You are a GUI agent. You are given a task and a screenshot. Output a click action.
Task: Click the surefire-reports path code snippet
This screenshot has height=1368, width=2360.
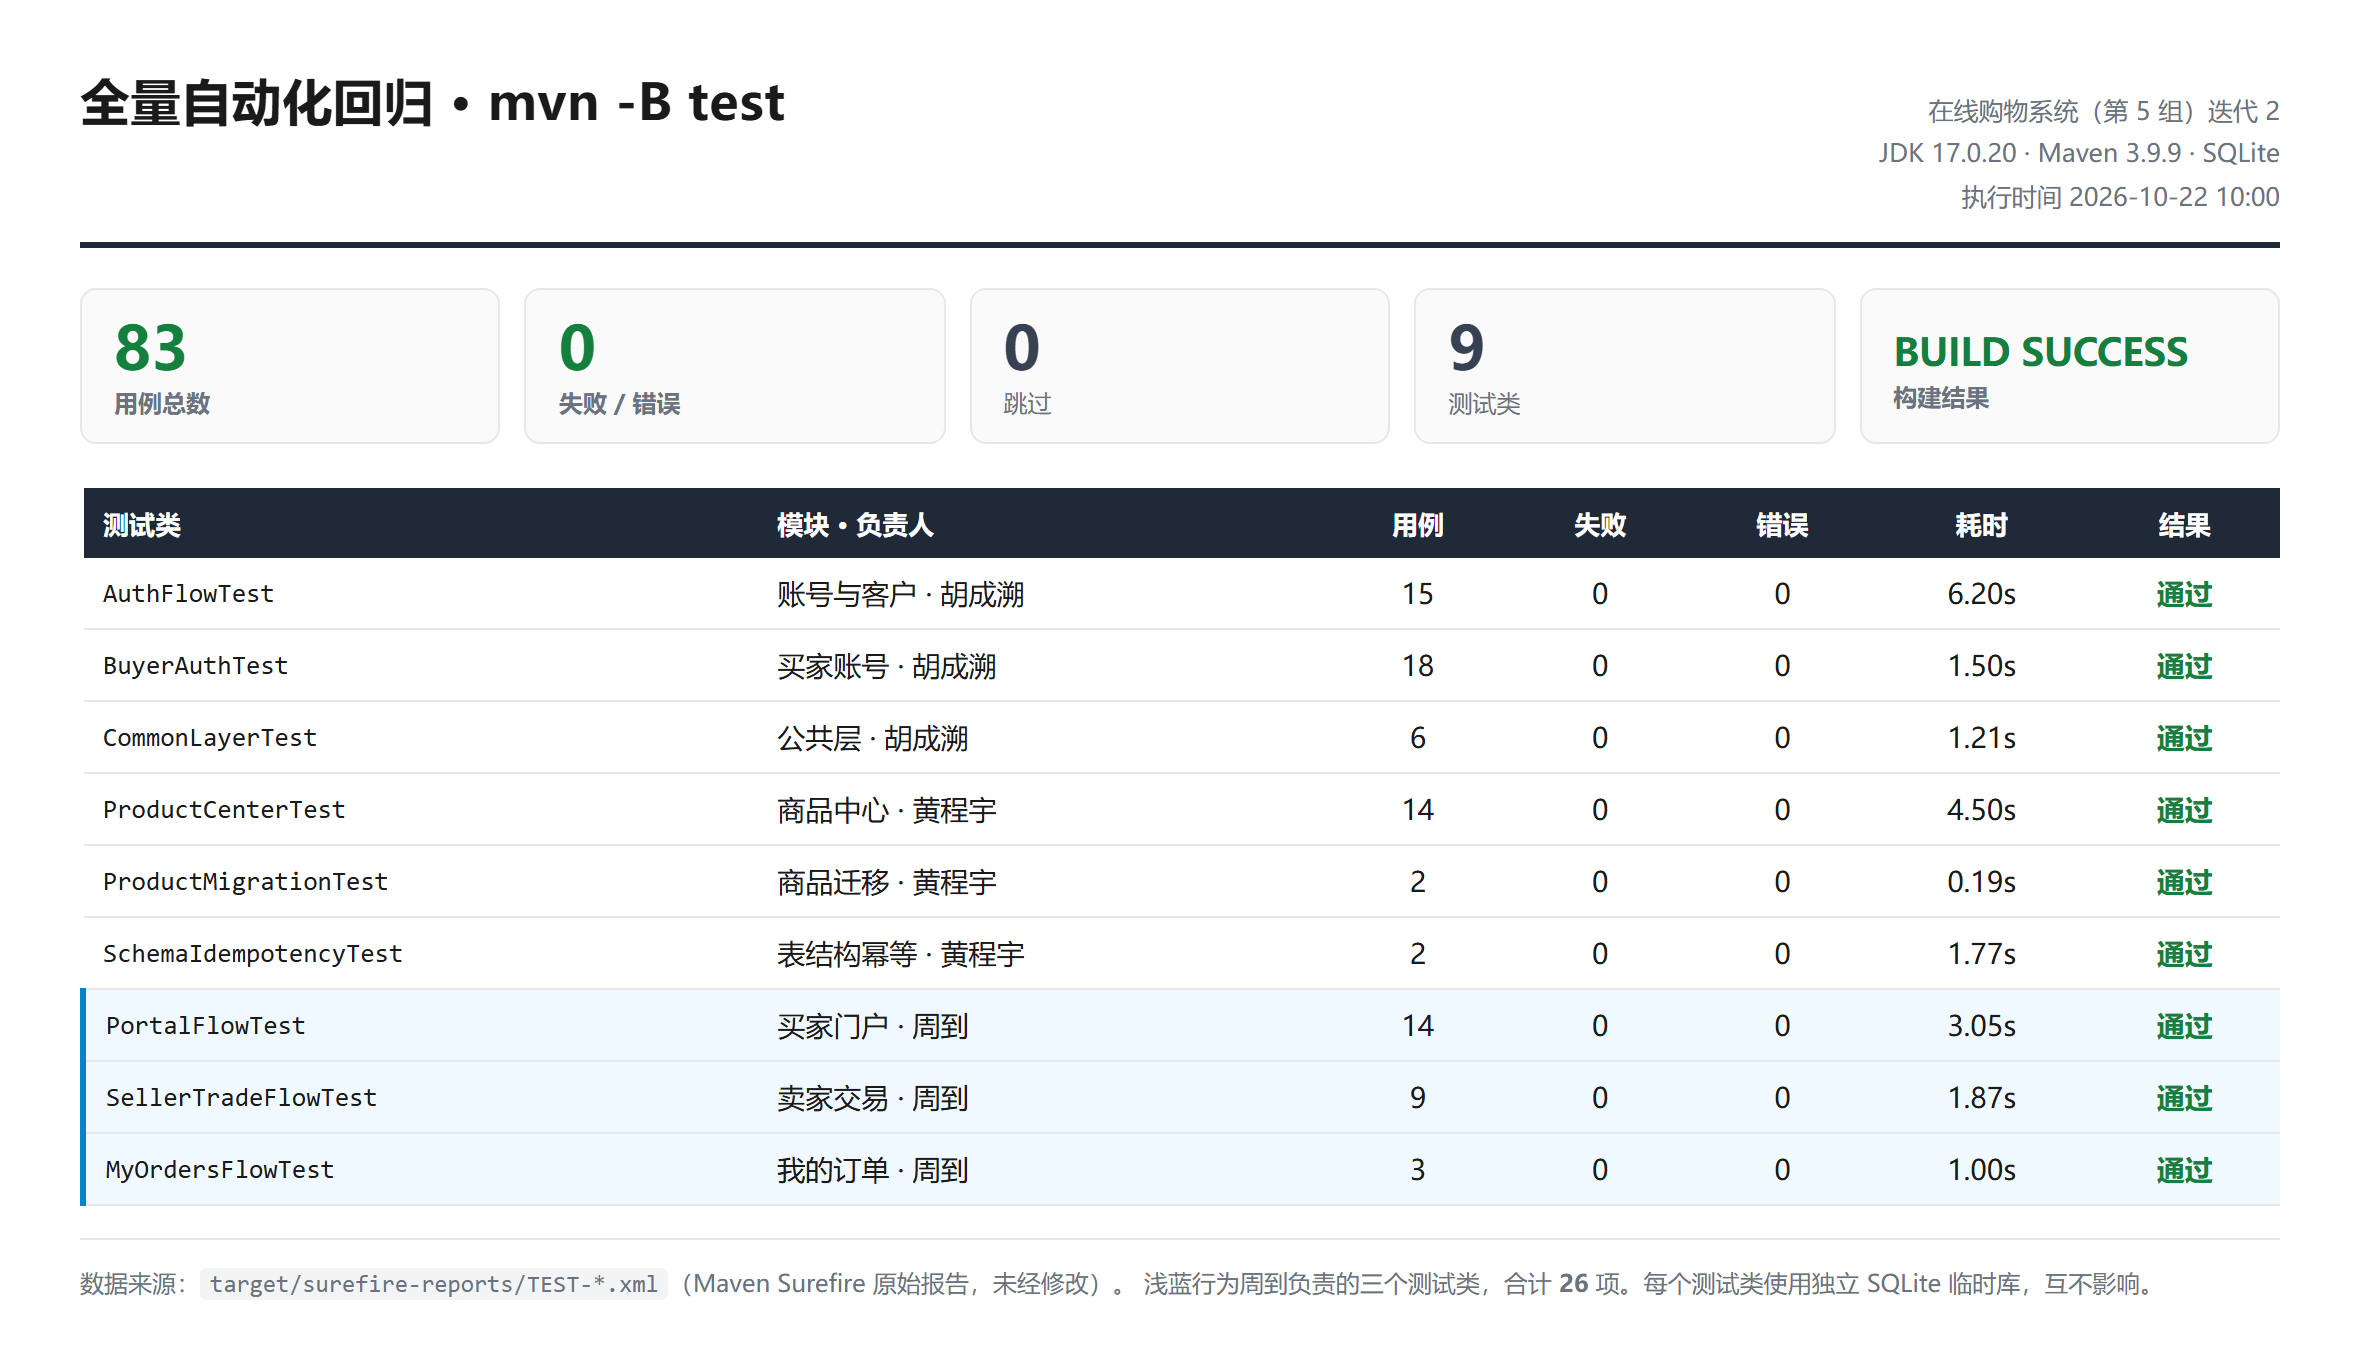[434, 1284]
